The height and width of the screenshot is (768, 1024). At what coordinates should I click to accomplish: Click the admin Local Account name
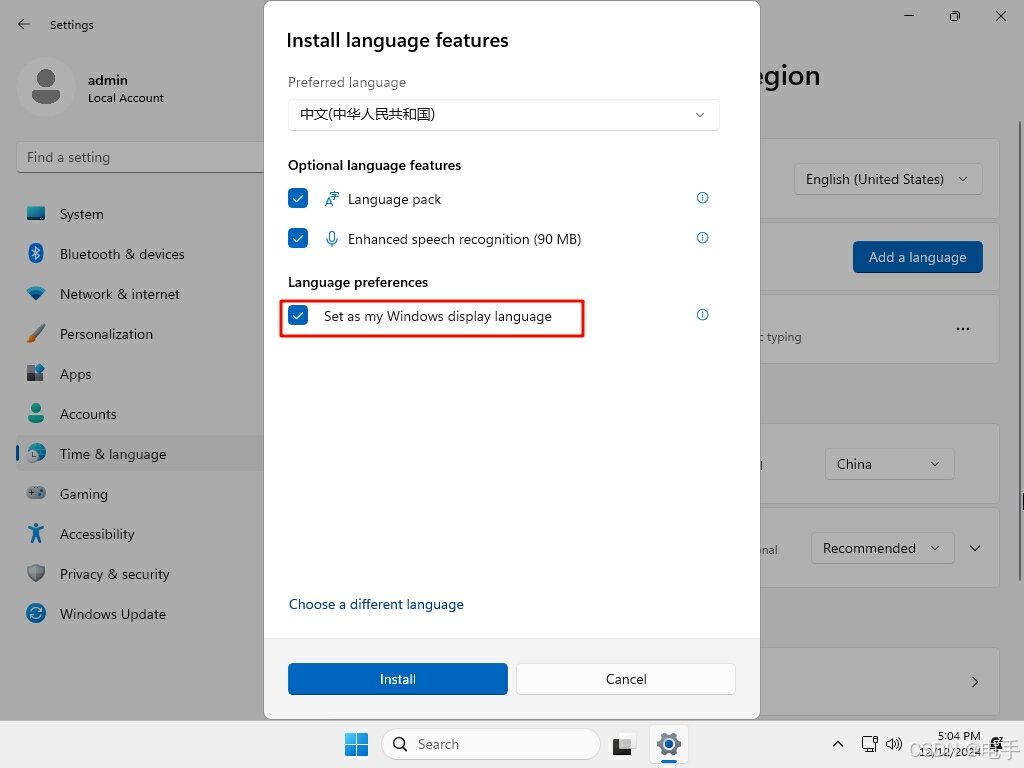point(125,88)
